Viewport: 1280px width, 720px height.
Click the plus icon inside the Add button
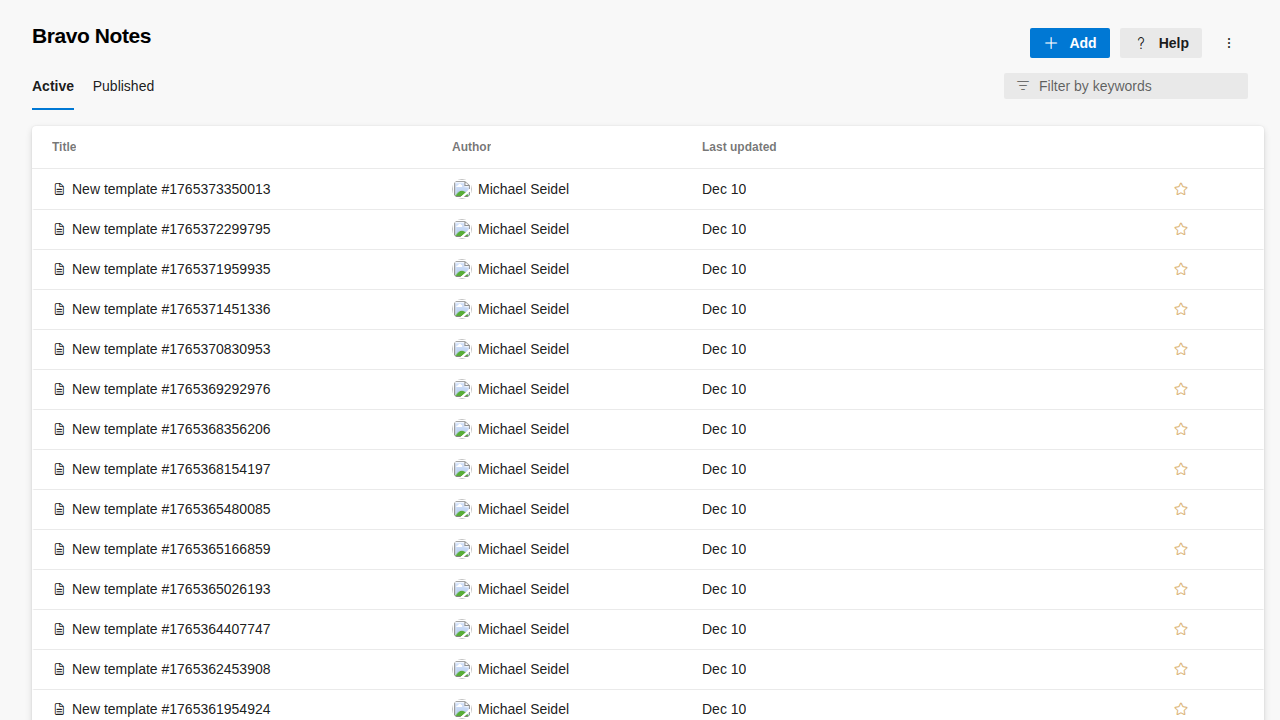coord(1051,43)
